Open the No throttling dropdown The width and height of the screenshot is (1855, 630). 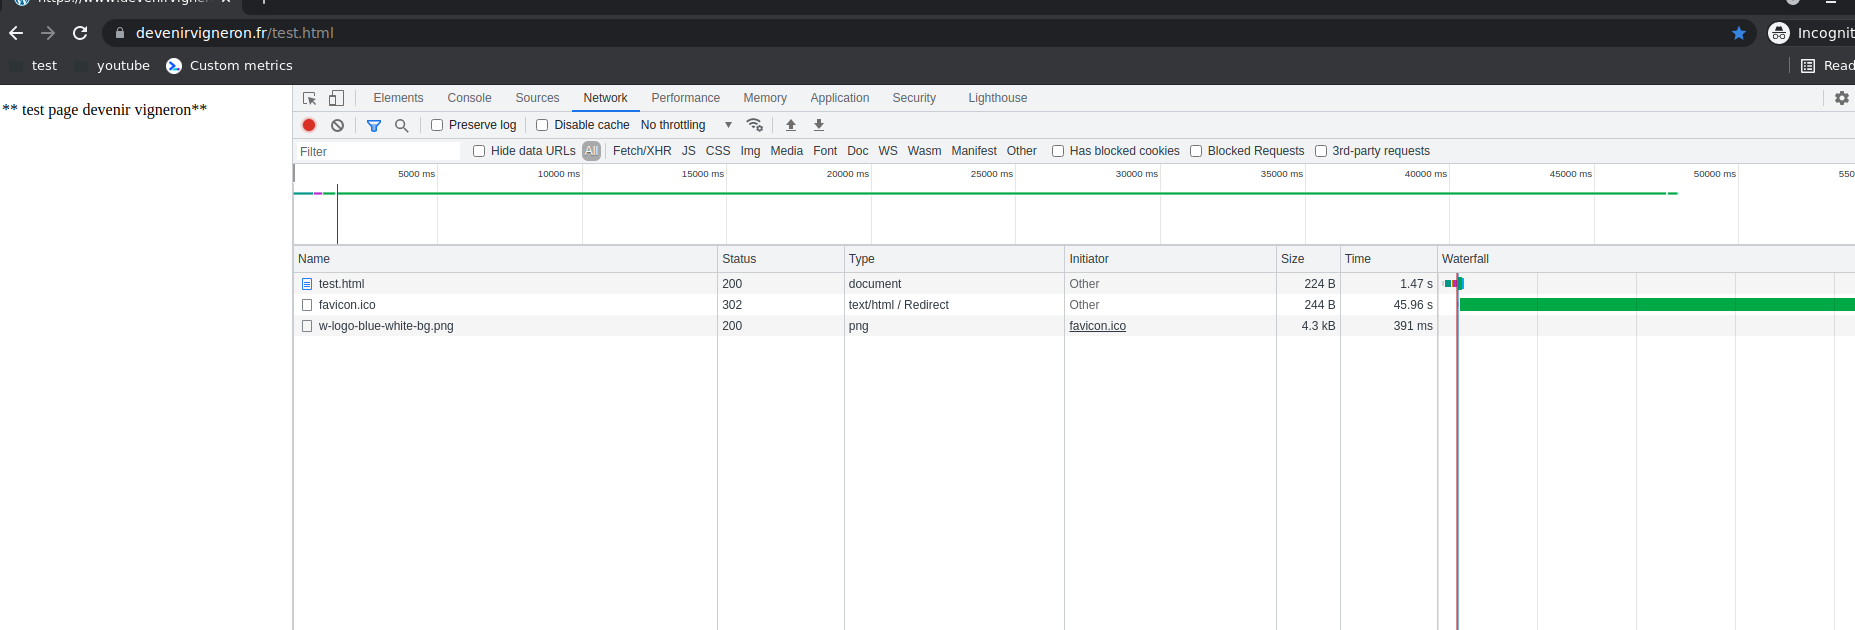686,125
